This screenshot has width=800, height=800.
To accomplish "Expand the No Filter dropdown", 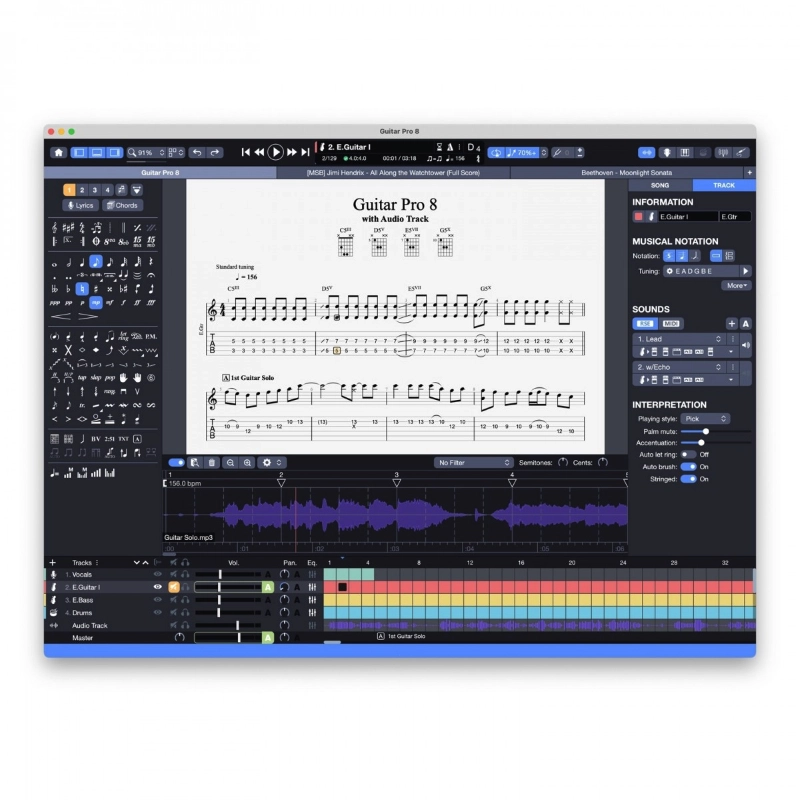I will tap(473, 463).
